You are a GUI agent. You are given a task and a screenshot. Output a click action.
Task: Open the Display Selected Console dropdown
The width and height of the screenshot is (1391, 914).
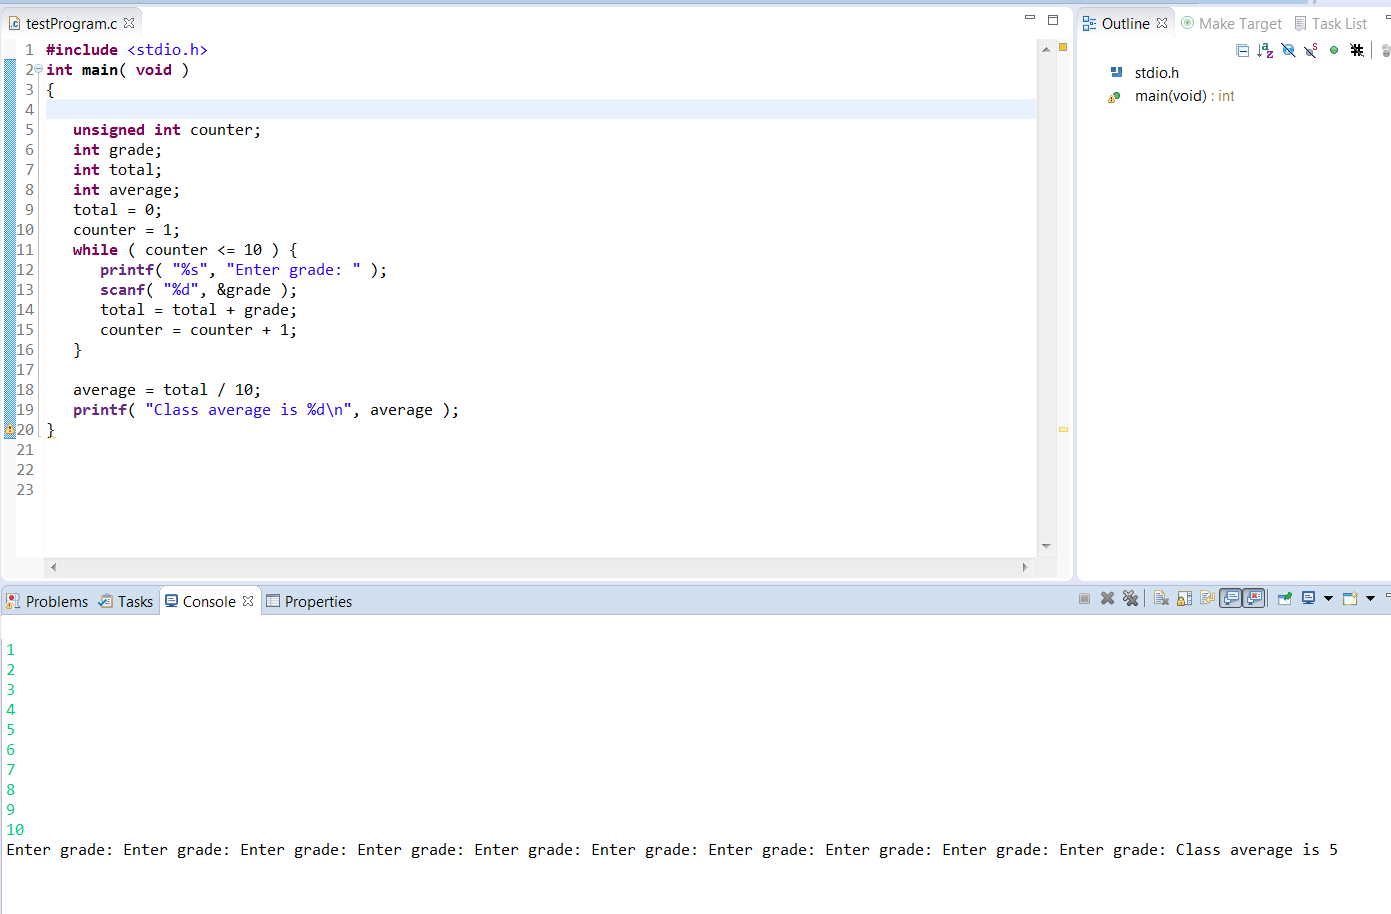click(1328, 598)
